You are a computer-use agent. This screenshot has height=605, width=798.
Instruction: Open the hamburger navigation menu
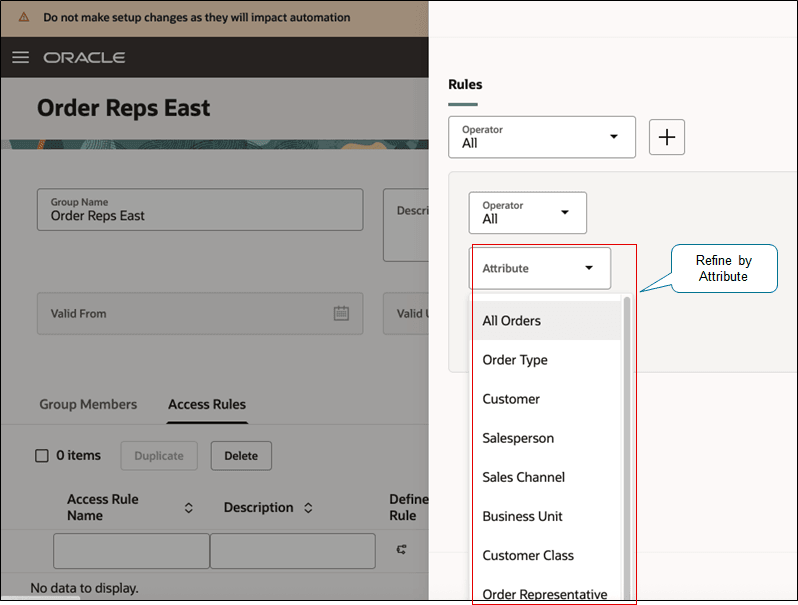20,57
